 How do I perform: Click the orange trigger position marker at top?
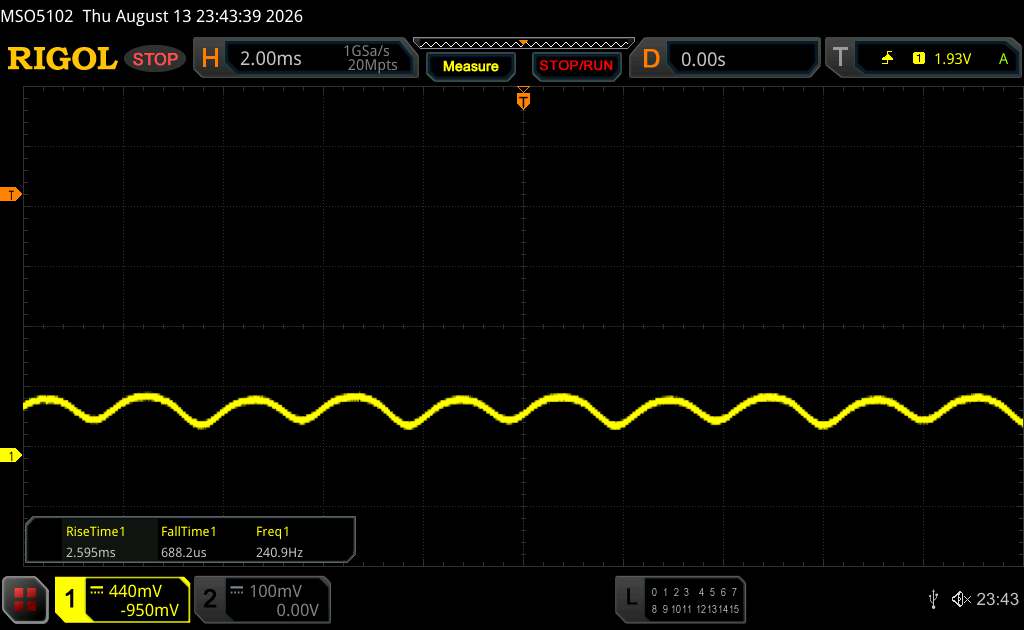click(x=523, y=99)
